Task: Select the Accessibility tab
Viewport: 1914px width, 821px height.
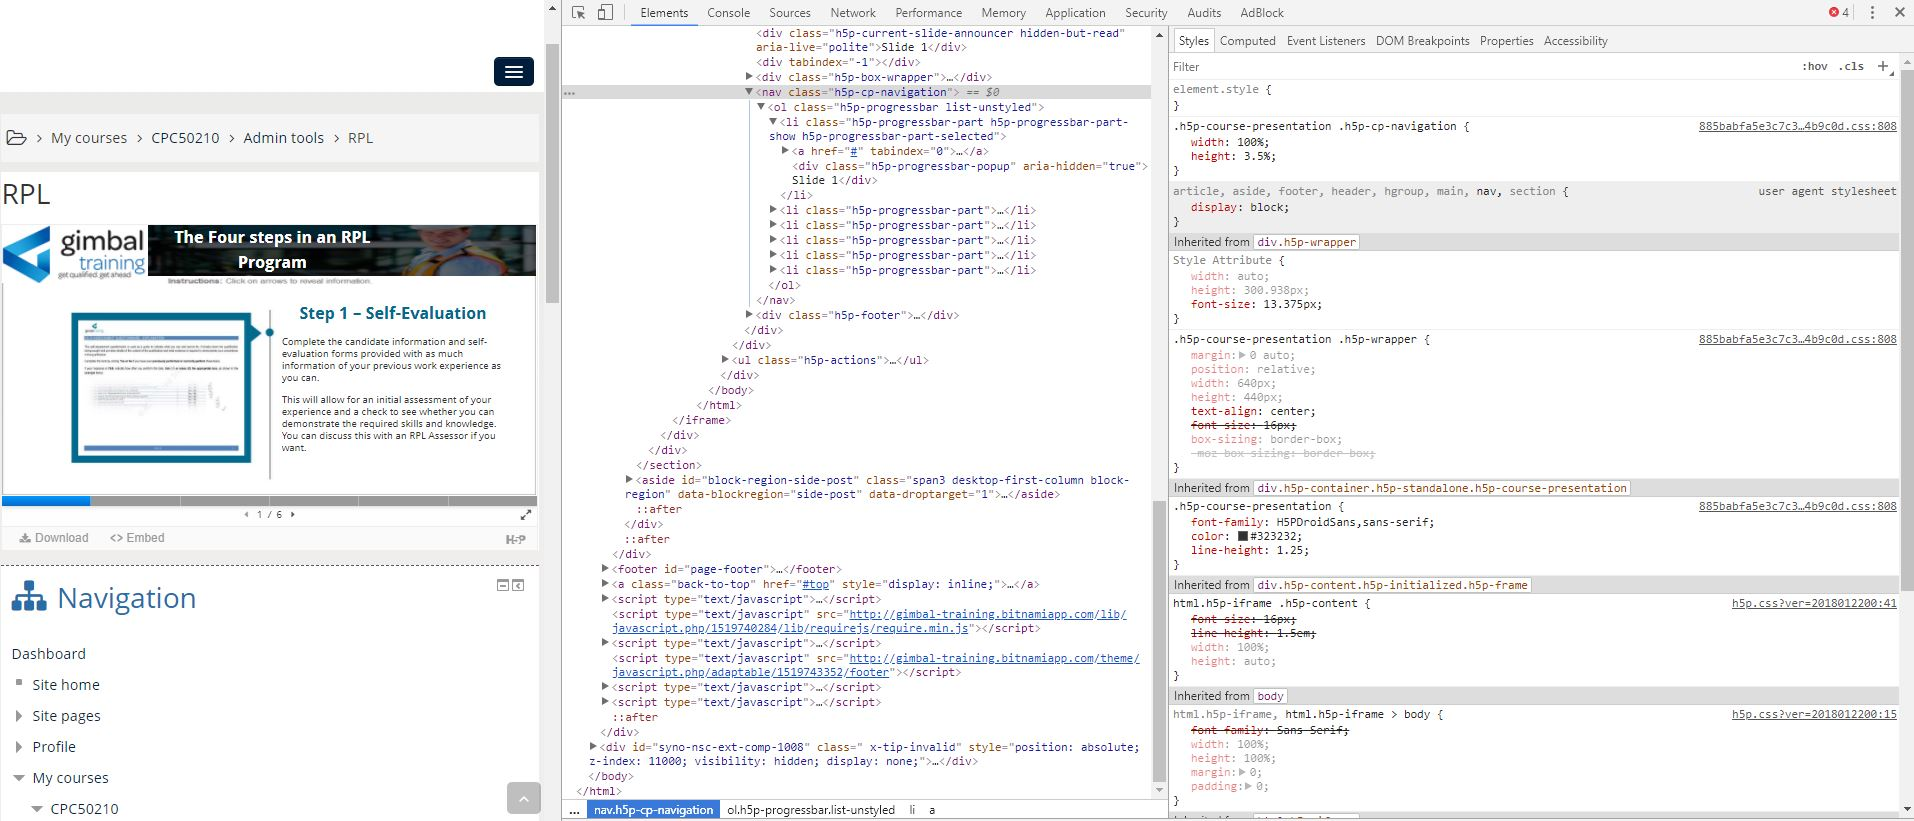Action: [x=1575, y=41]
